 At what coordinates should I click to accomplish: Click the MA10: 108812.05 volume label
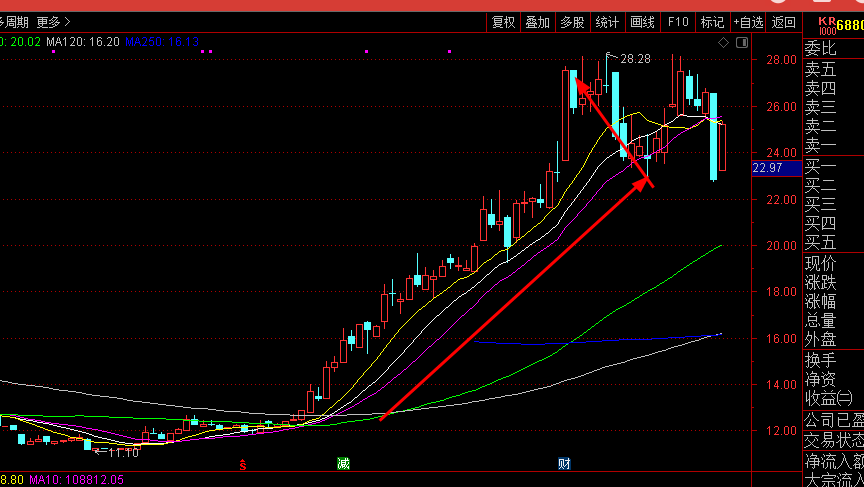[x=77, y=480]
